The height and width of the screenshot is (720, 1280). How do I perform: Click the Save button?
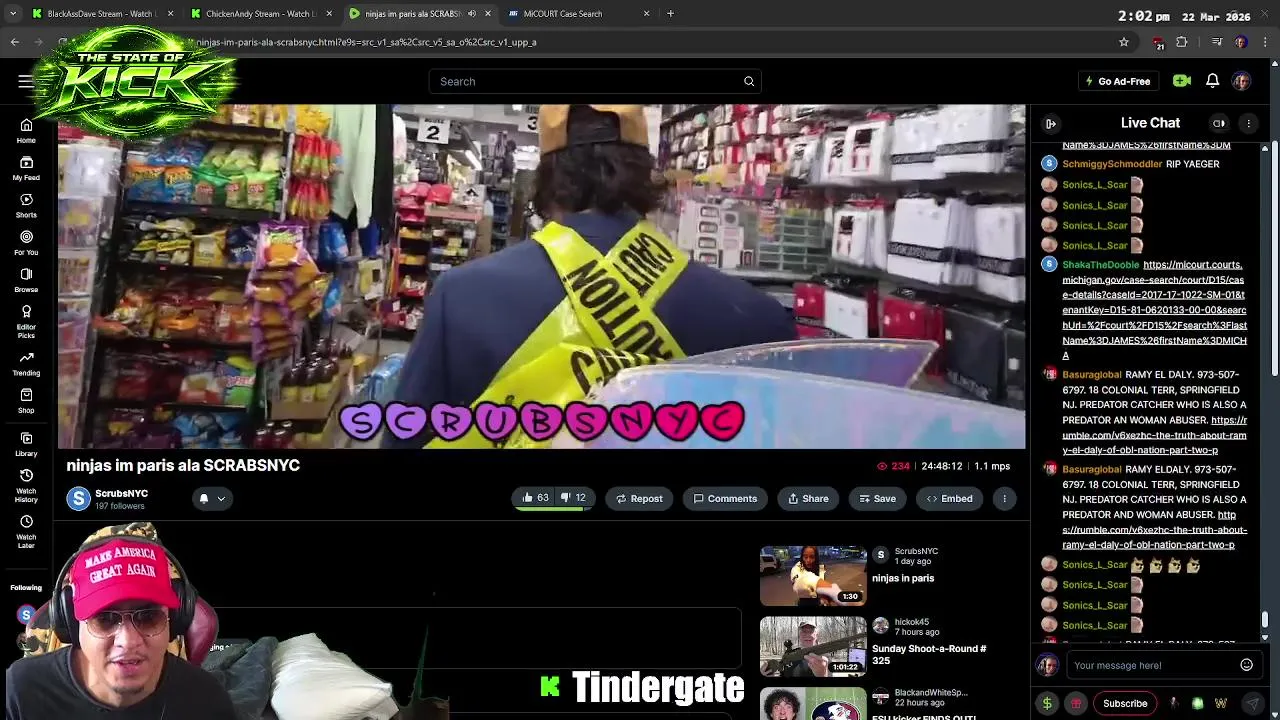coord(878,498)
